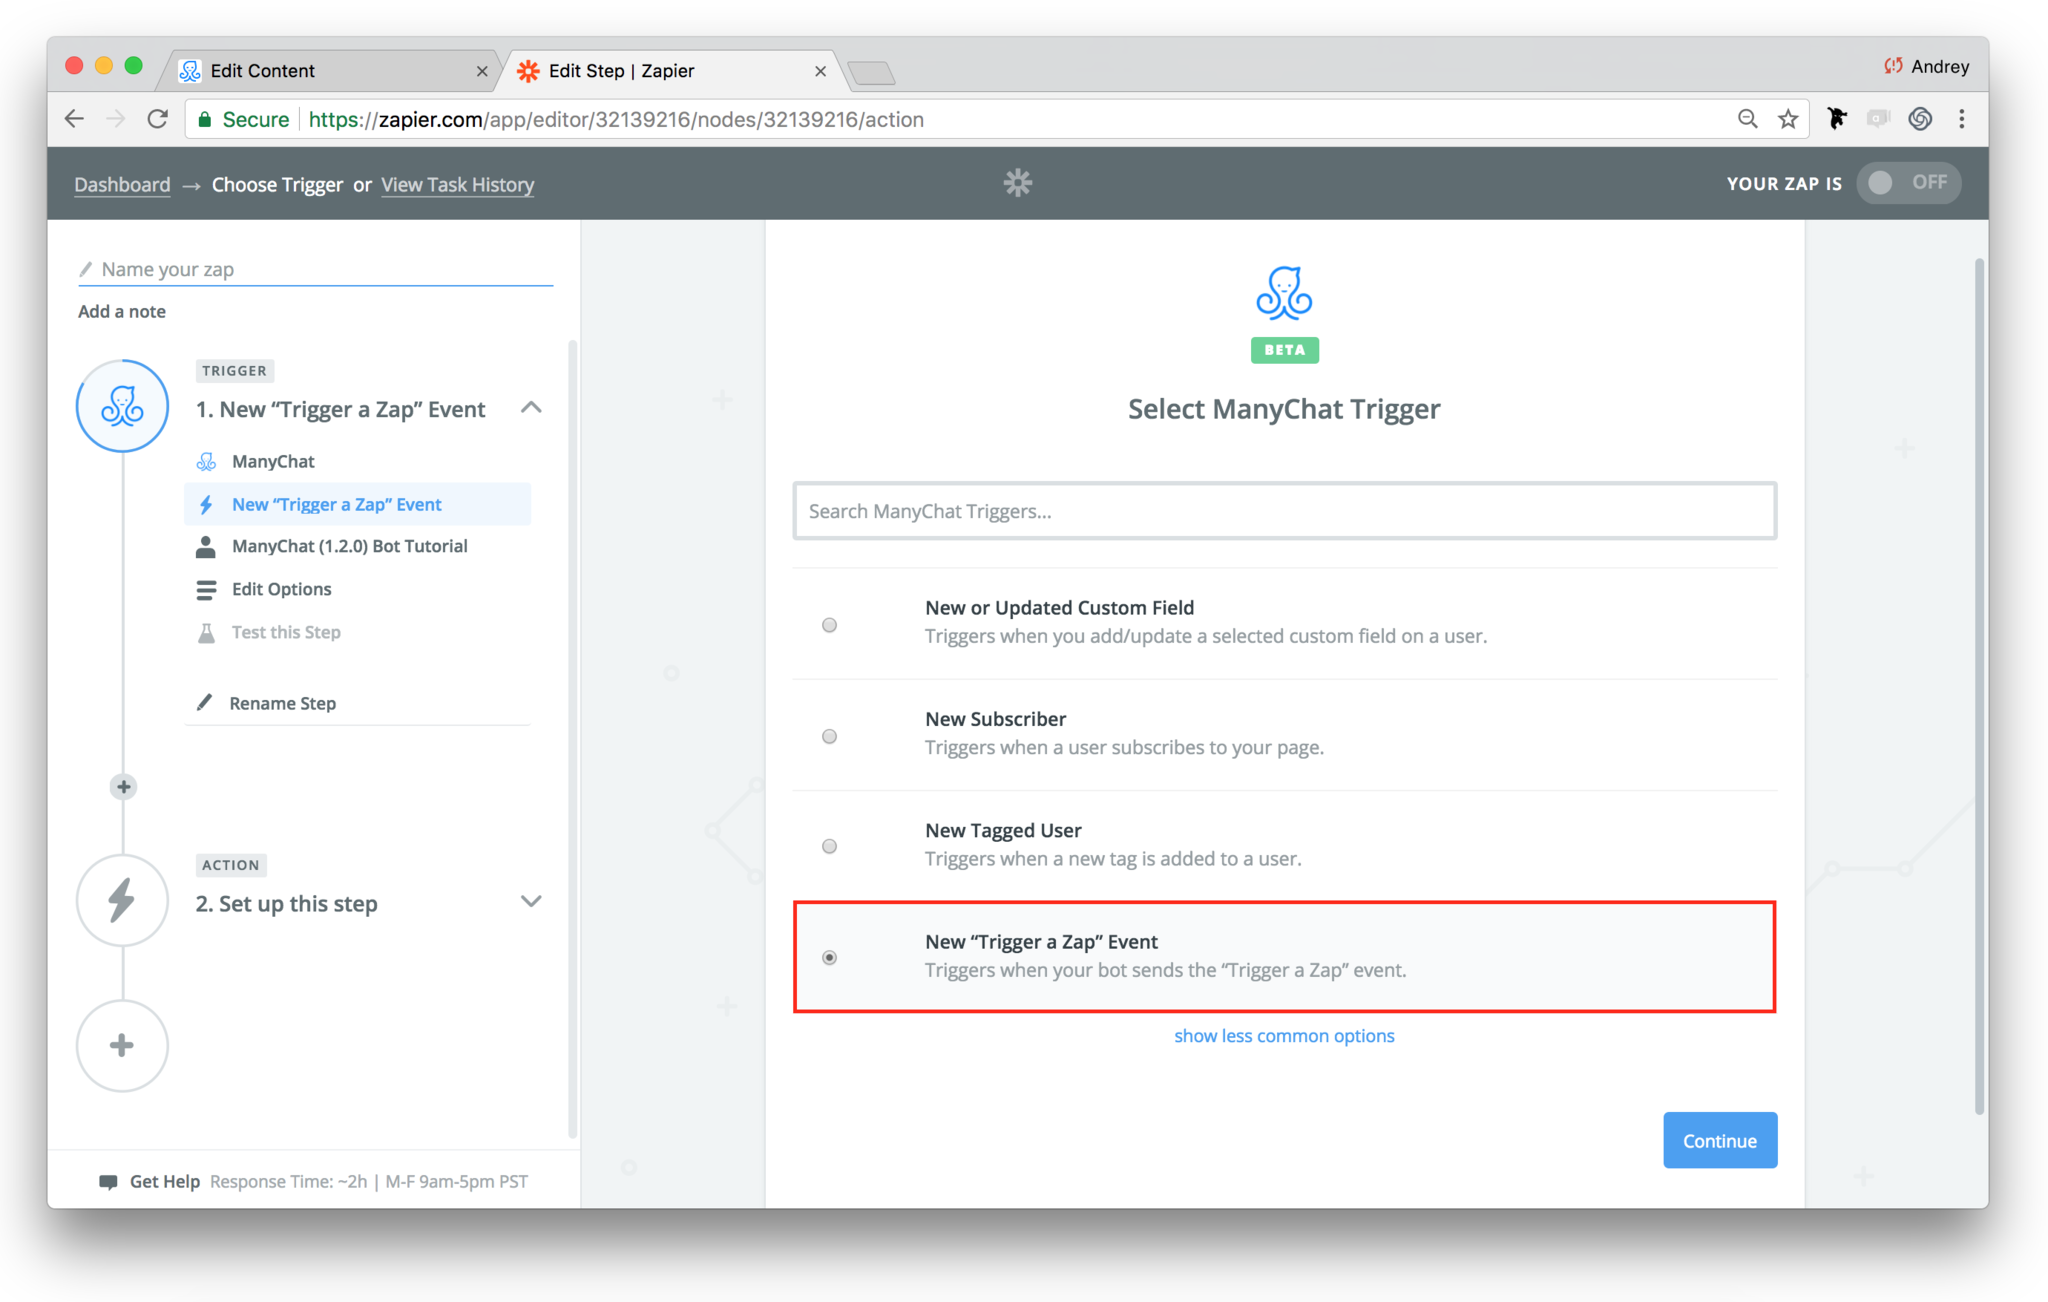Viewport: 2048px width, 1302px height.
Task: Open the View Task History link
Action: (x=458, y=184)
